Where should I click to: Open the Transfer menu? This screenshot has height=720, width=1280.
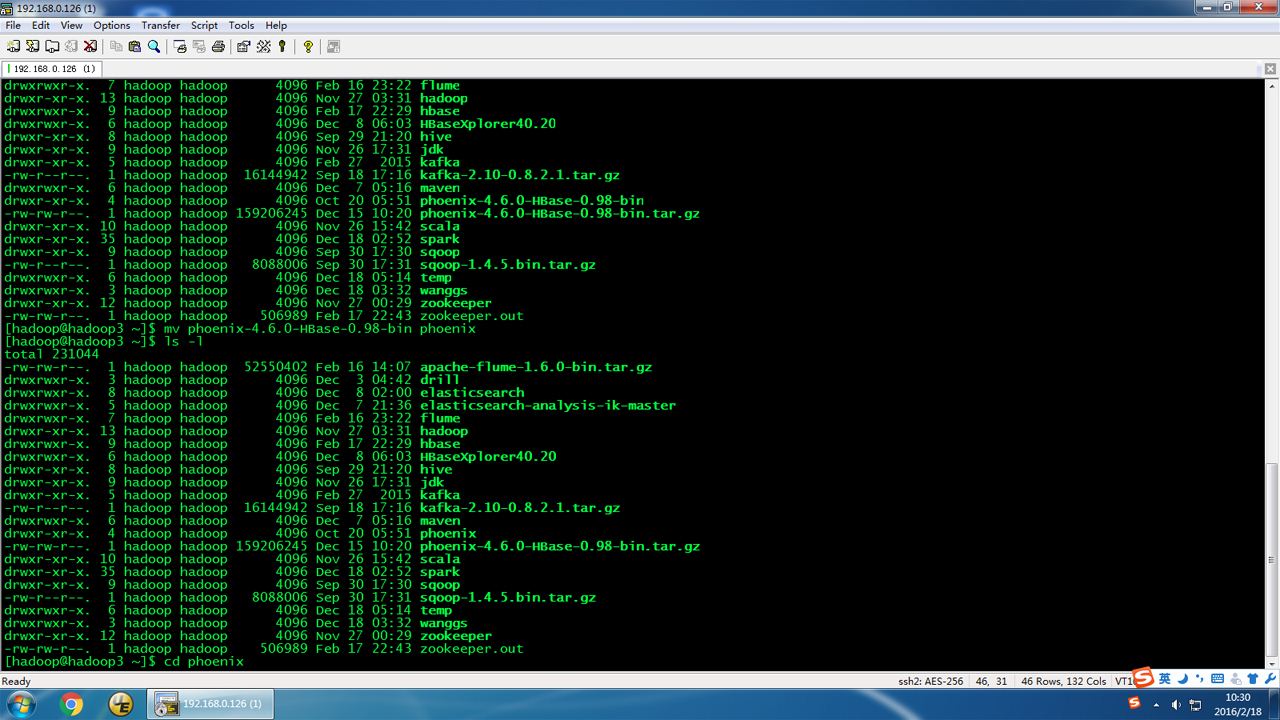click(161, 25)
